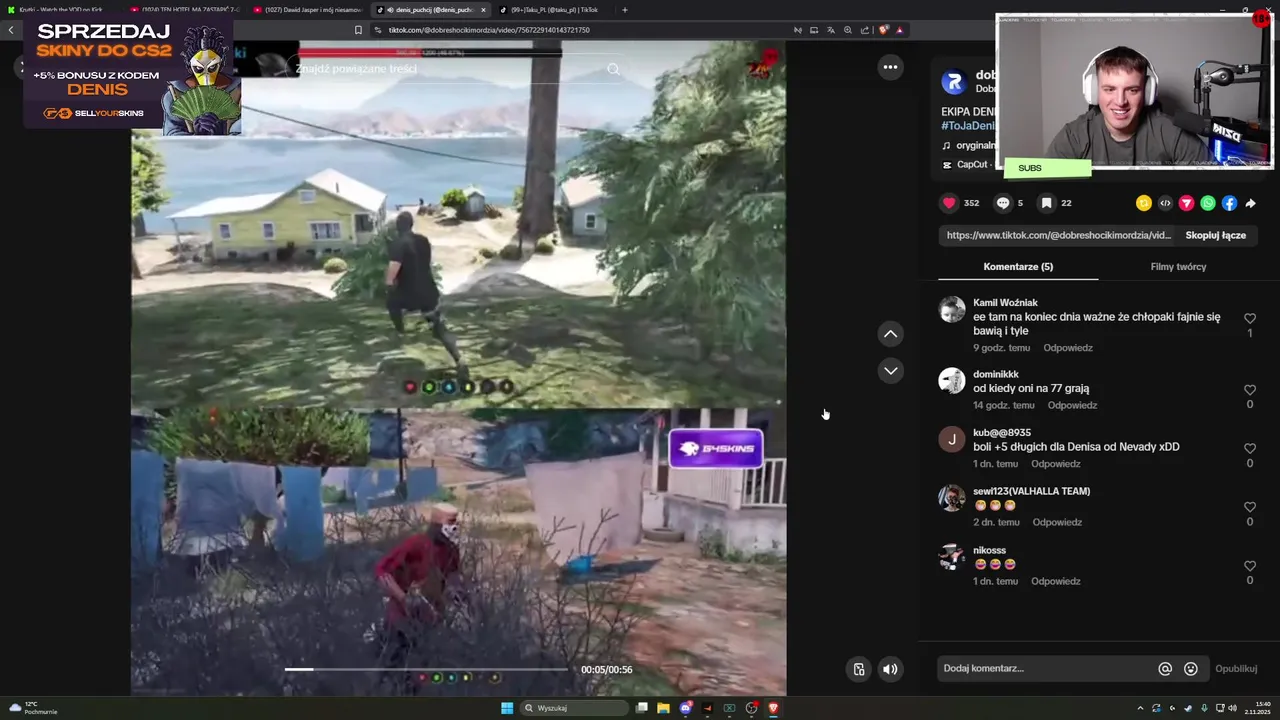The width and height of the screenshot is (1280, 720).
Task: Like dominikkk's comment
Action: 1249,390
